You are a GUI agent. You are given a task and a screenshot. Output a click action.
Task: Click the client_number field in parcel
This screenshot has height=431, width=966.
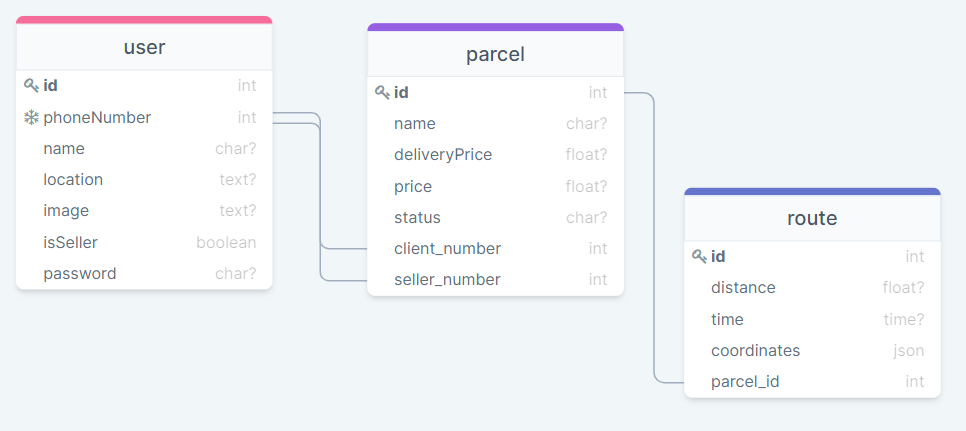495,249
